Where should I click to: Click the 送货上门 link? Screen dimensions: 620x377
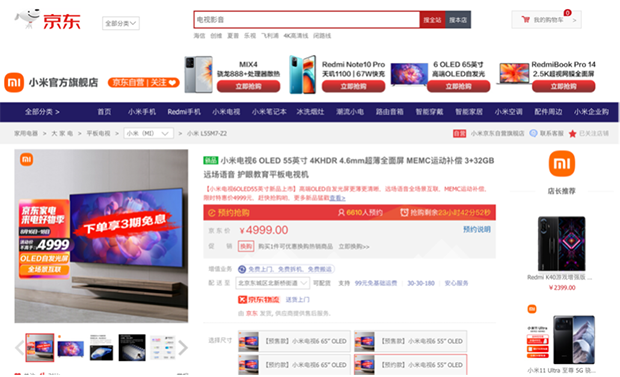[x=298, y=300]
